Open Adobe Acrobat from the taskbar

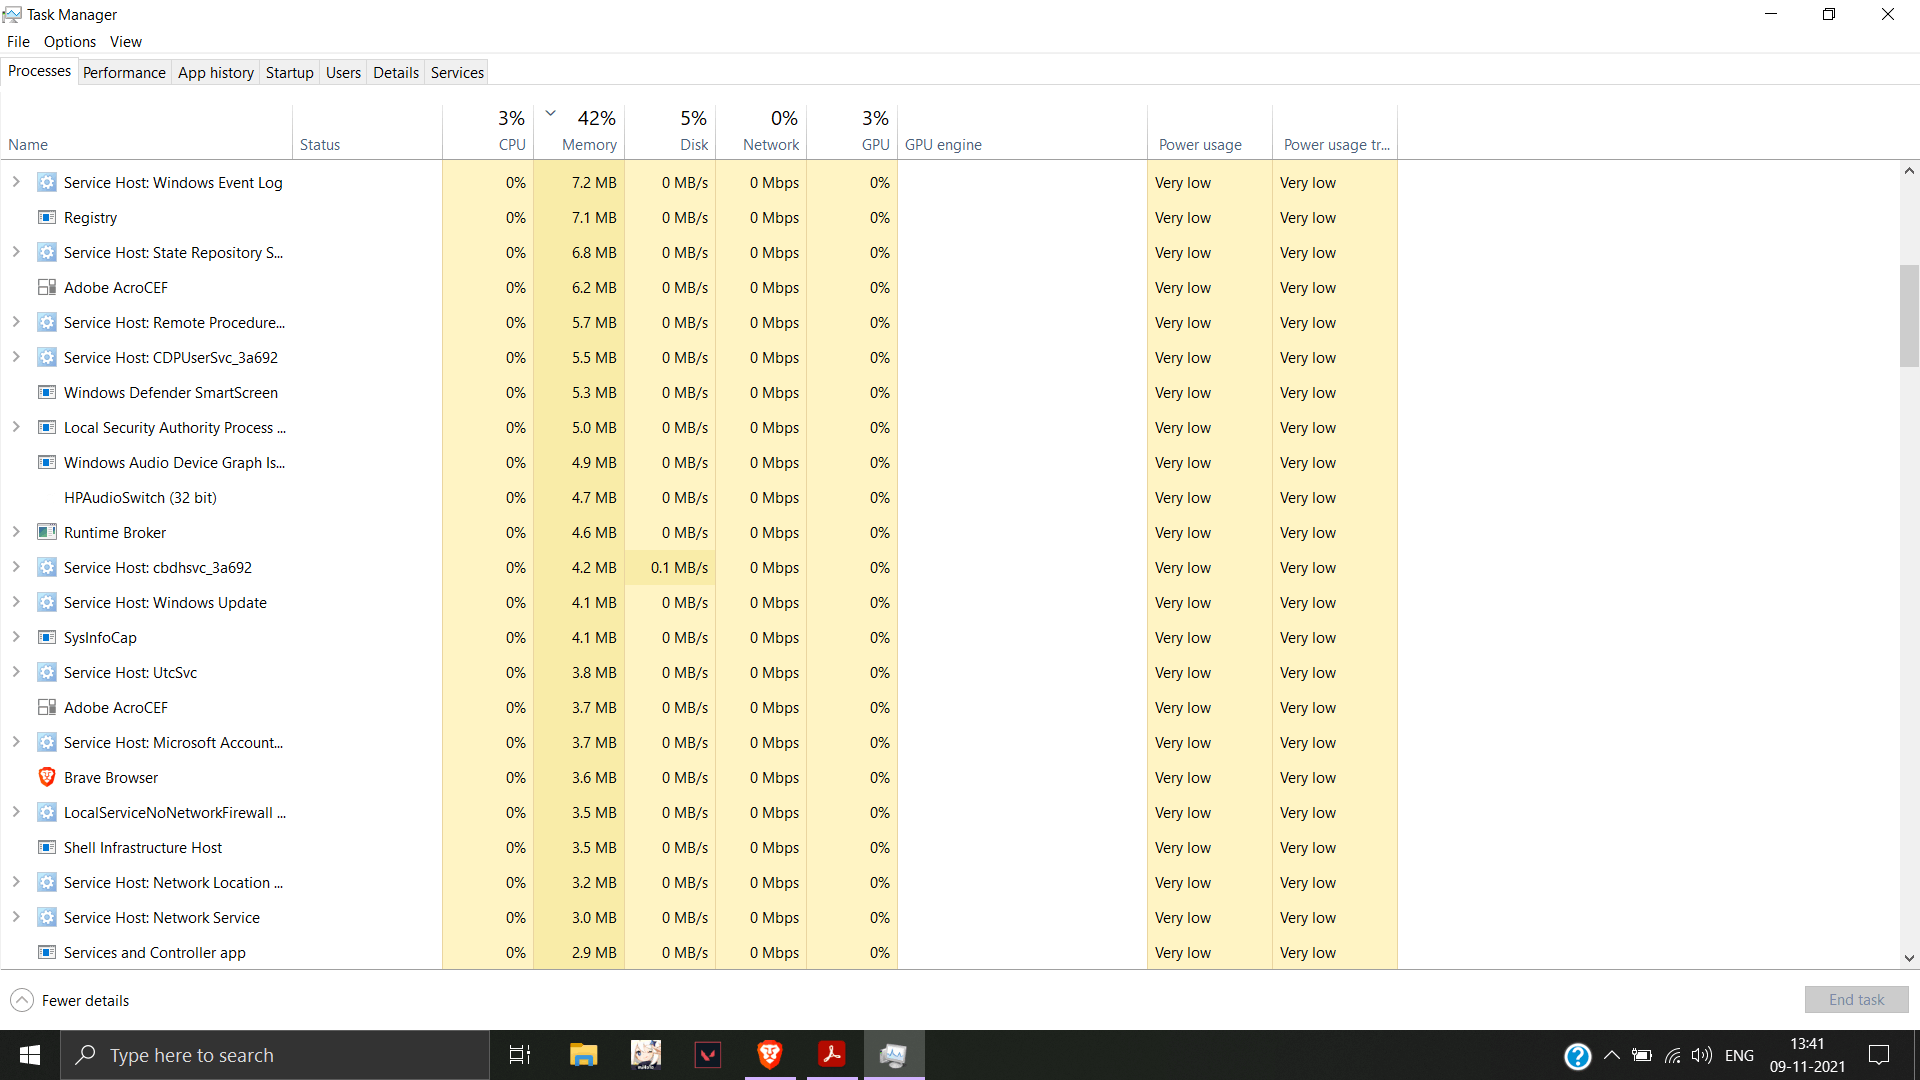pos(831,1054)
